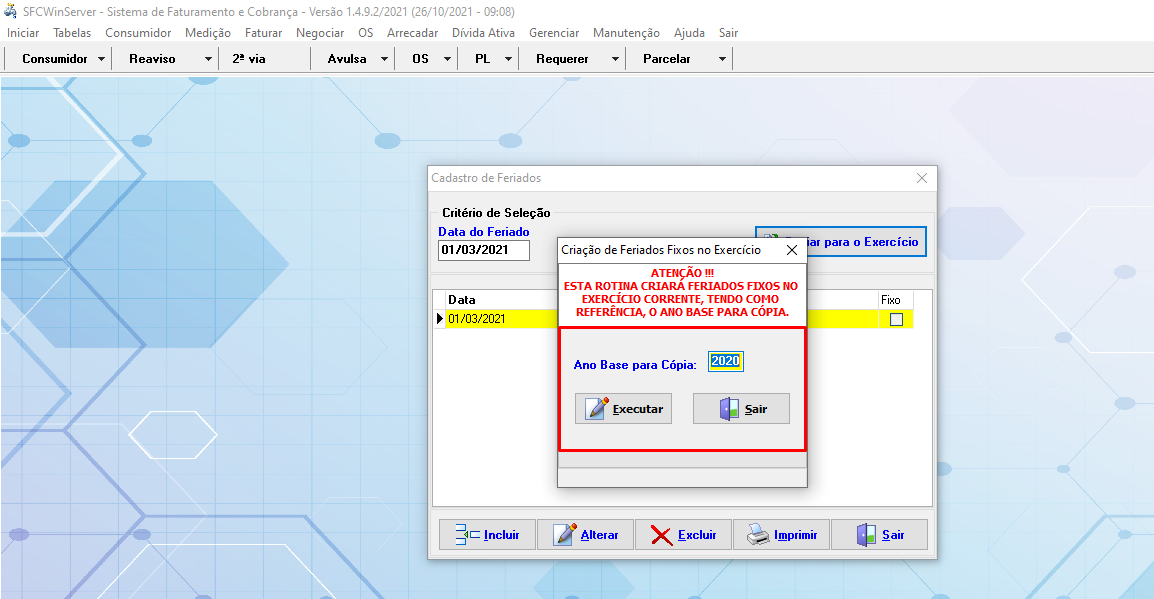Click the Incluir insert icon

(467, 535)
